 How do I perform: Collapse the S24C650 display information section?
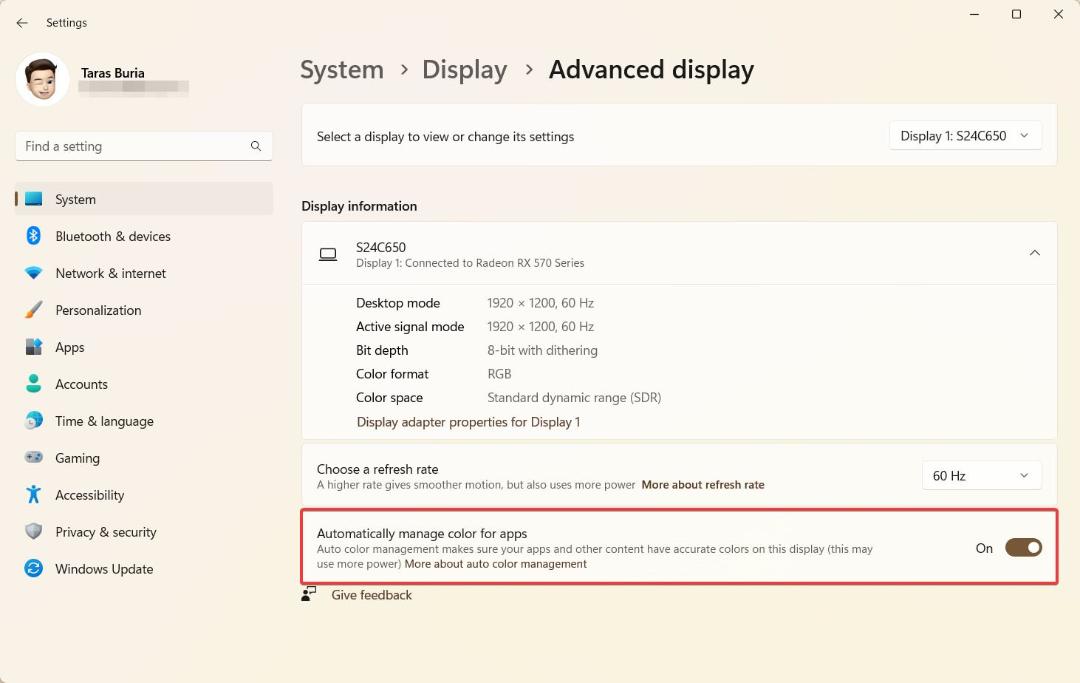point(1035,253)
